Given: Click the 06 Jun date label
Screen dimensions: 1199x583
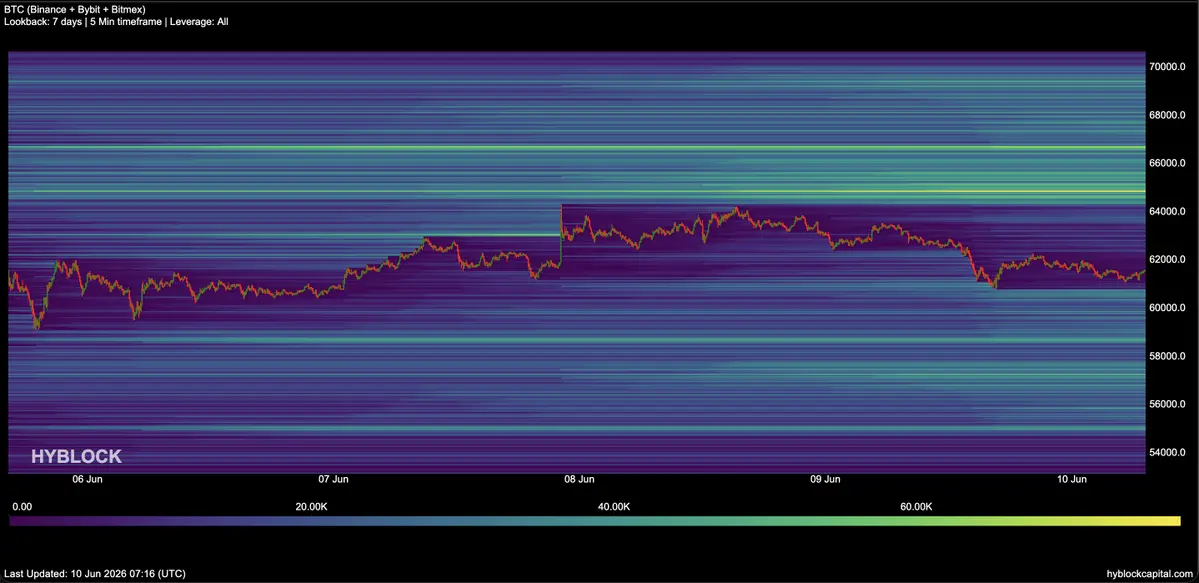Looking at the screenshot, I should (88, 480).
